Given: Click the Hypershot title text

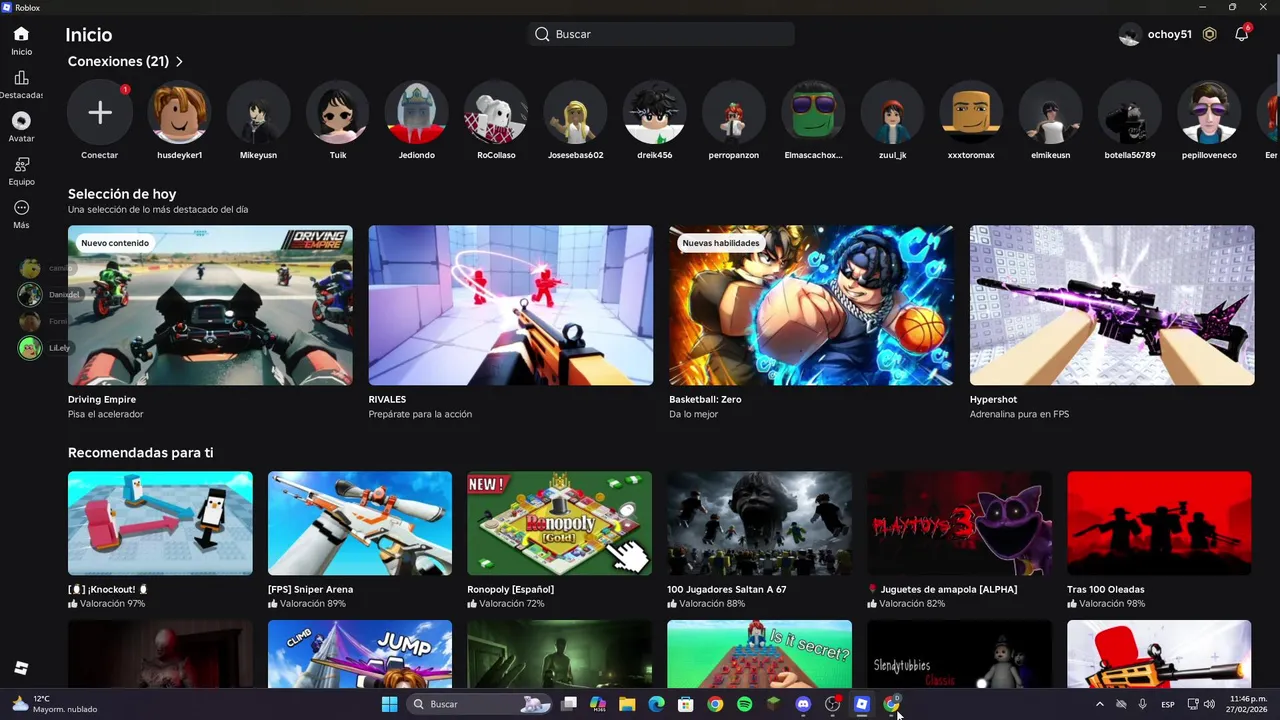Looking at the screenshot, I should click(x=993, y=399).
